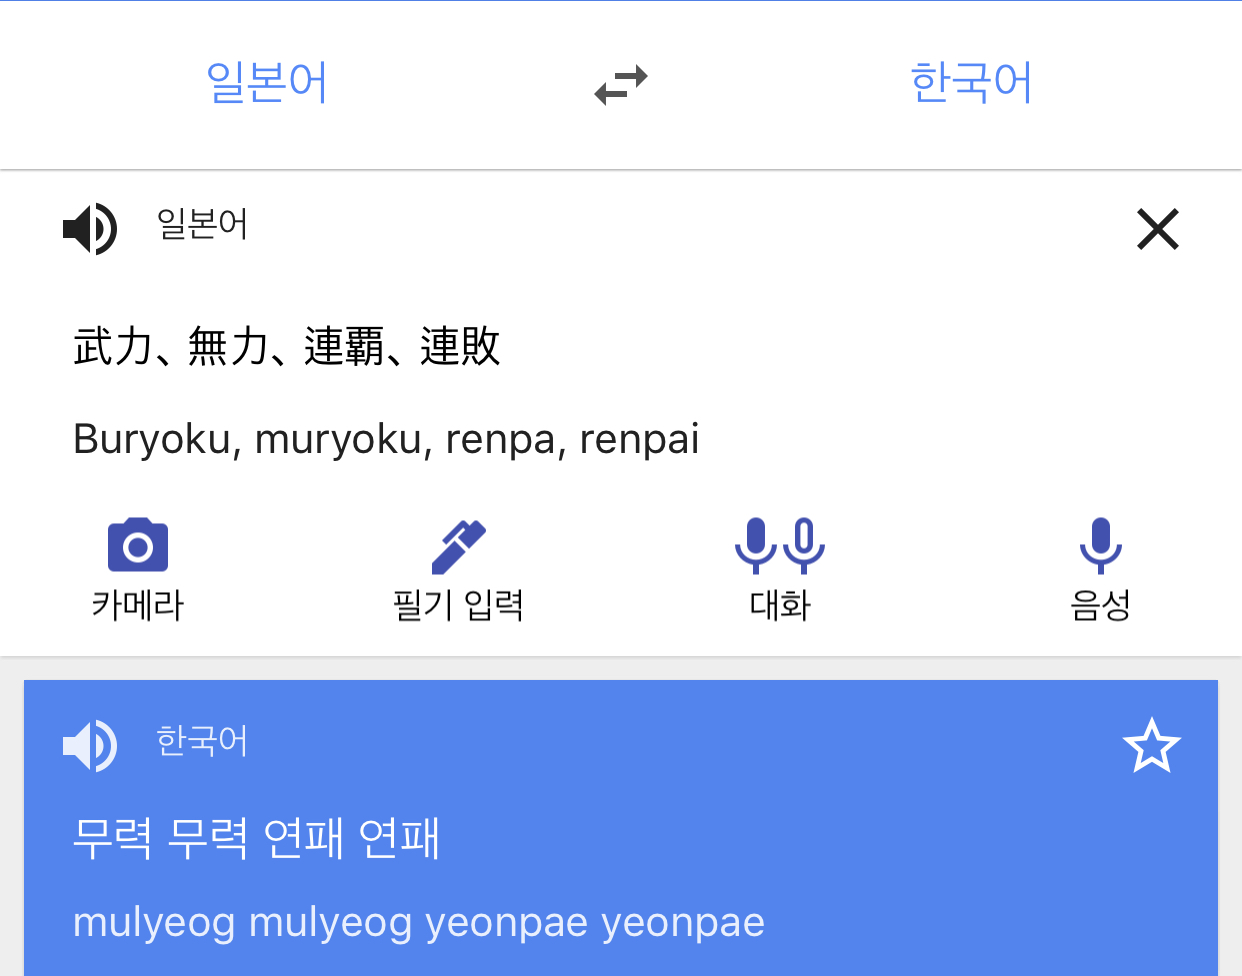The height and width of the screenshot is (976, 1242).
Task: Tap the translated text 무력 무력 연패 연패
Action: [256, 838]
